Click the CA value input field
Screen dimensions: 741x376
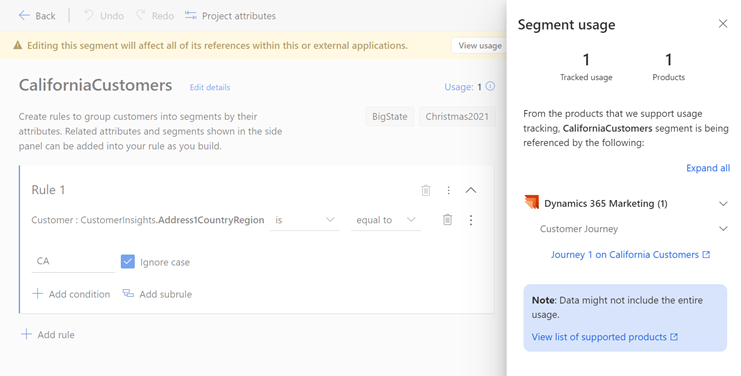pyautogui.click(x=73, y=261)
